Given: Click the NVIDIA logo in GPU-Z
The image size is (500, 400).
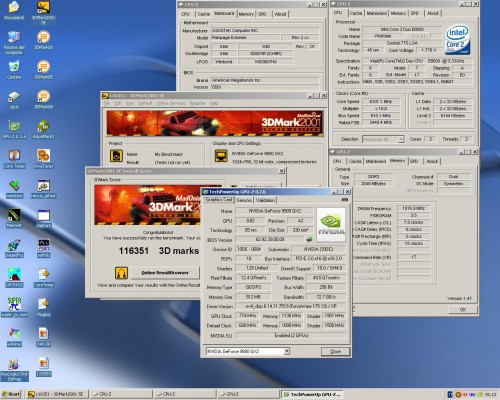Looking at the screenshot, I should tap(331, 225).
